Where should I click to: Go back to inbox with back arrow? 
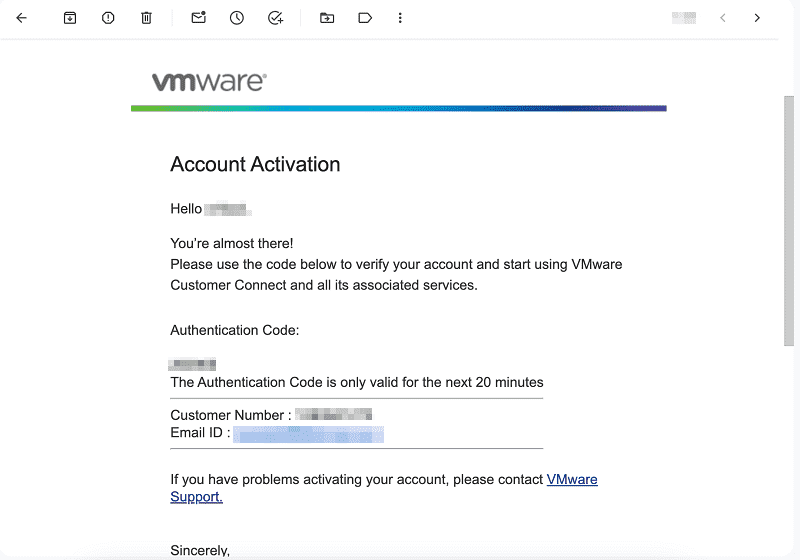21,18
